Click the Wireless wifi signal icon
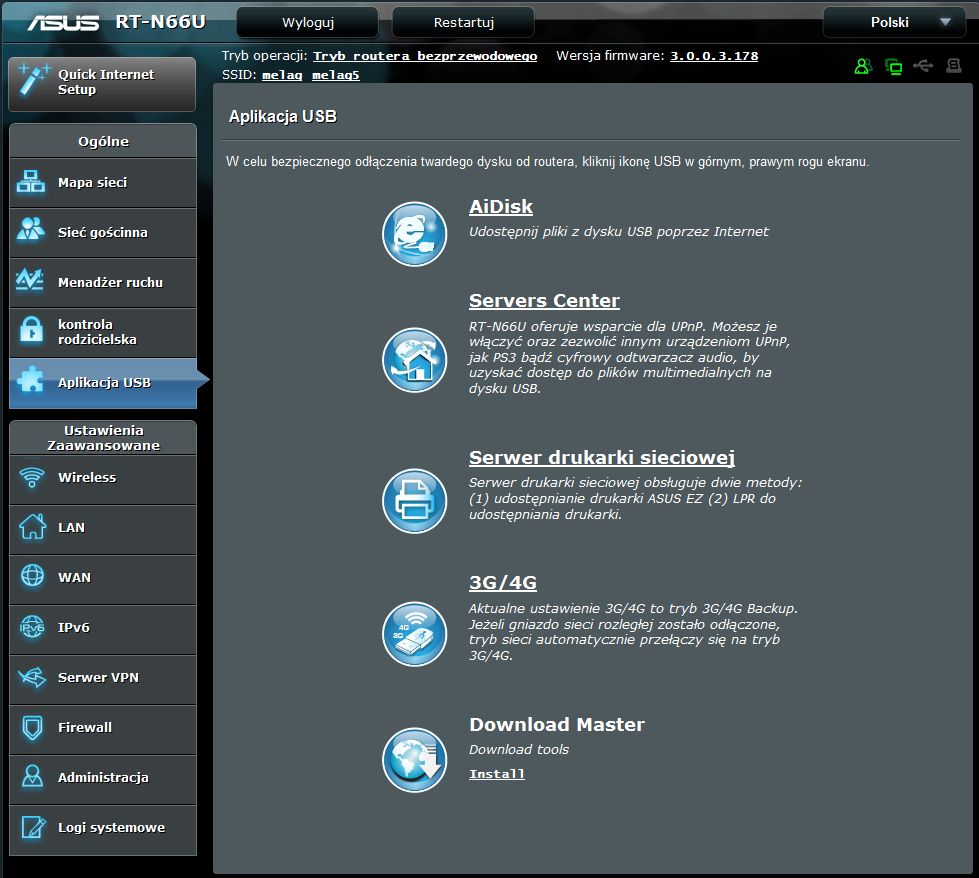 pyautogui.click(x=32, y=478)
